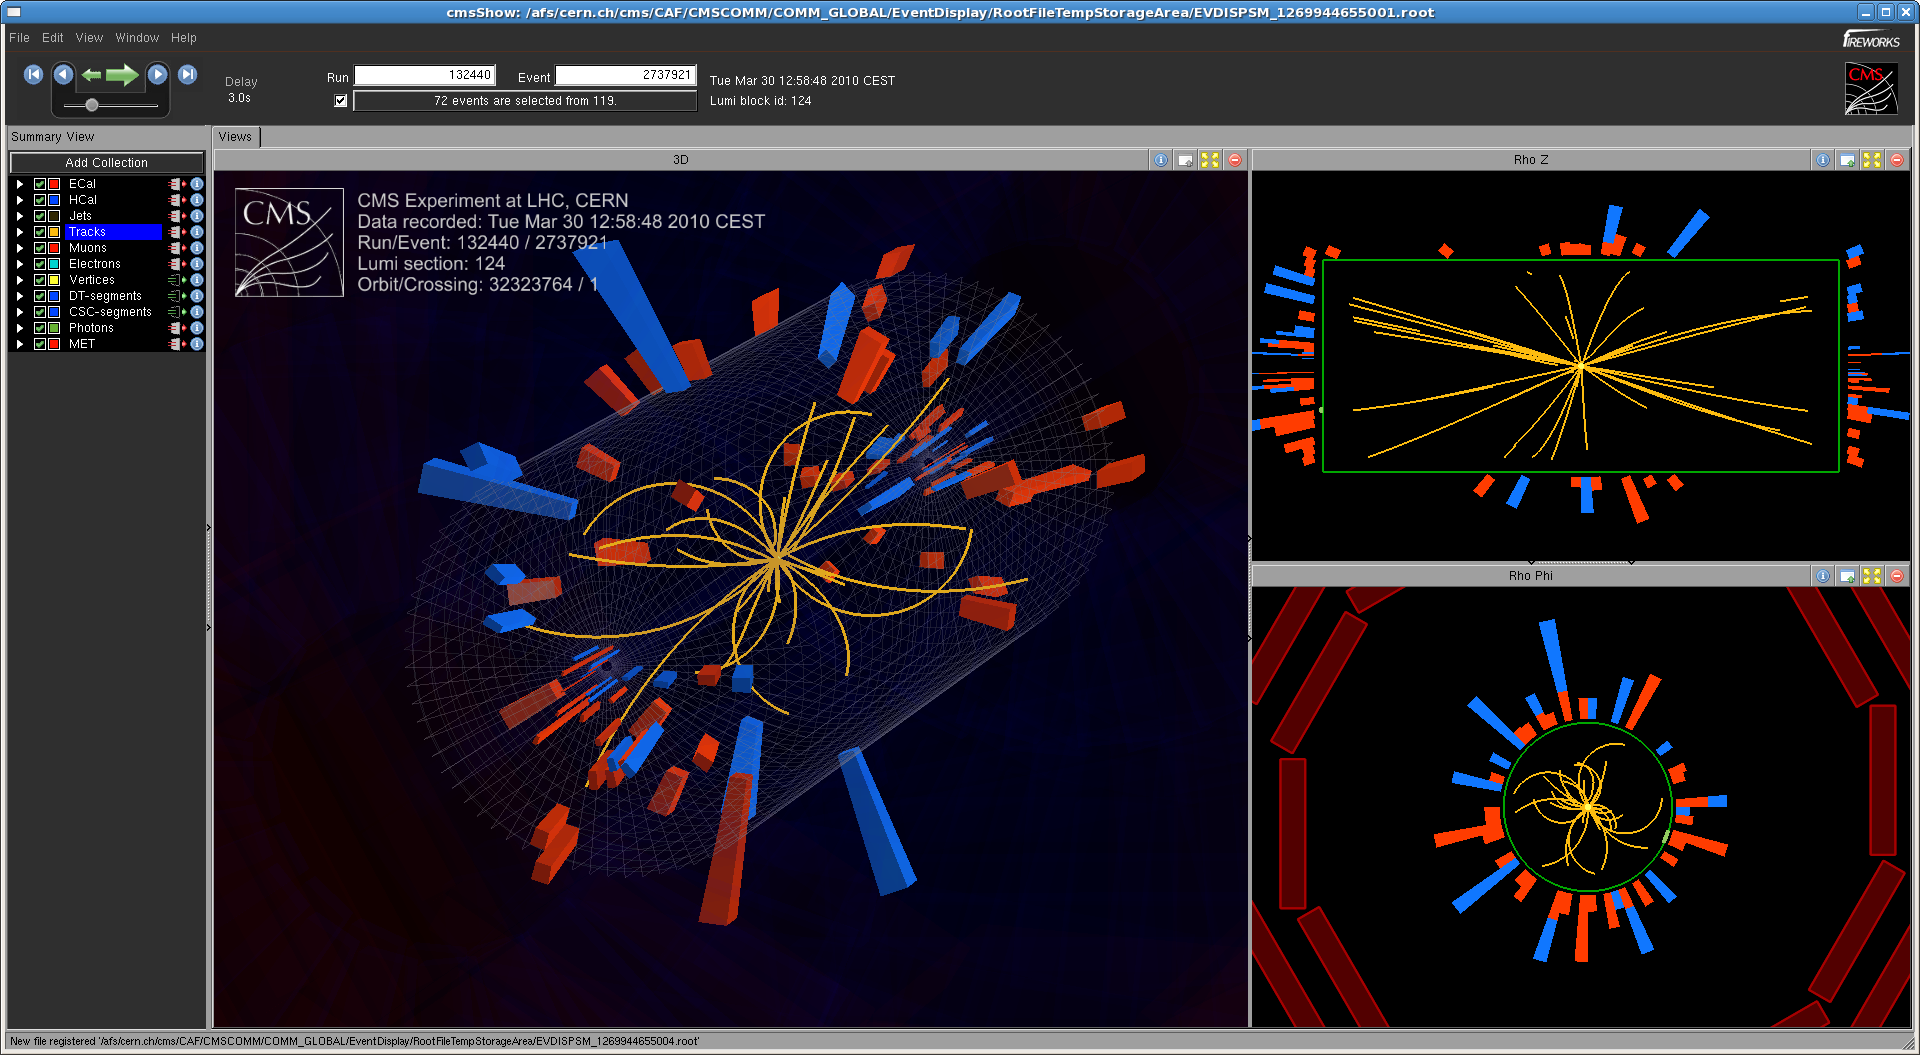Image resolution: width=1920 pixels, height=1055 pixels.
Task: Open the cyan color swatch for Electrons
Action: point(54,264)
